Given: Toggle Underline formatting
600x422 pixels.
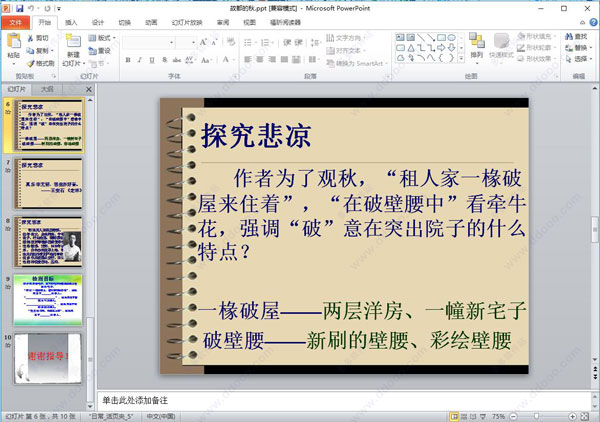Looking at the screenshot, I should point(152,60).
